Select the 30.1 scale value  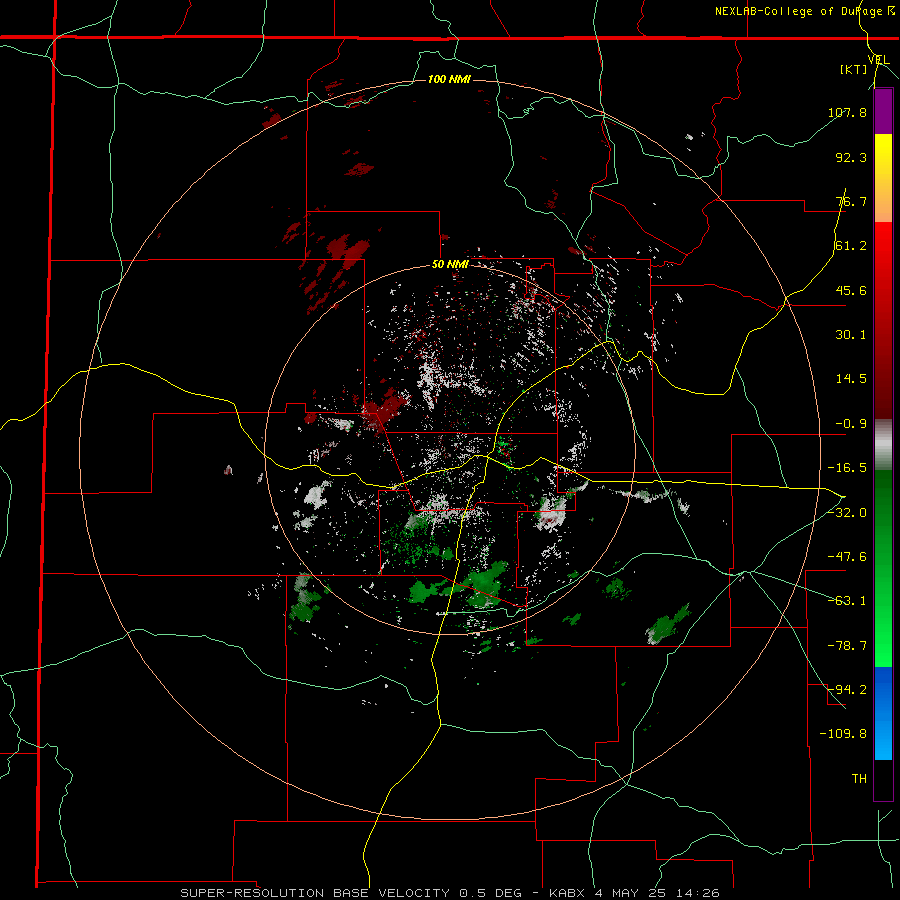pos(851,335)
